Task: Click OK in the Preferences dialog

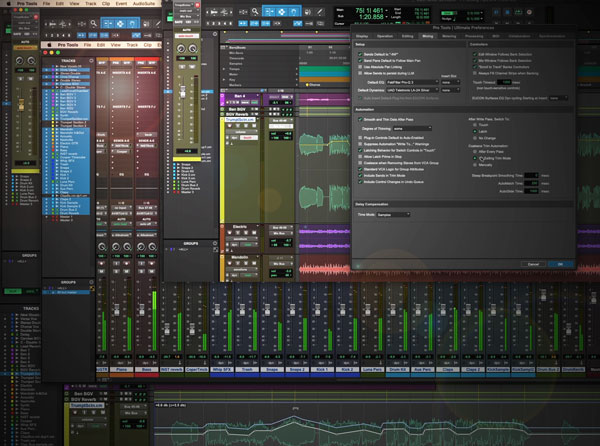Action: [x=561, y=264]
